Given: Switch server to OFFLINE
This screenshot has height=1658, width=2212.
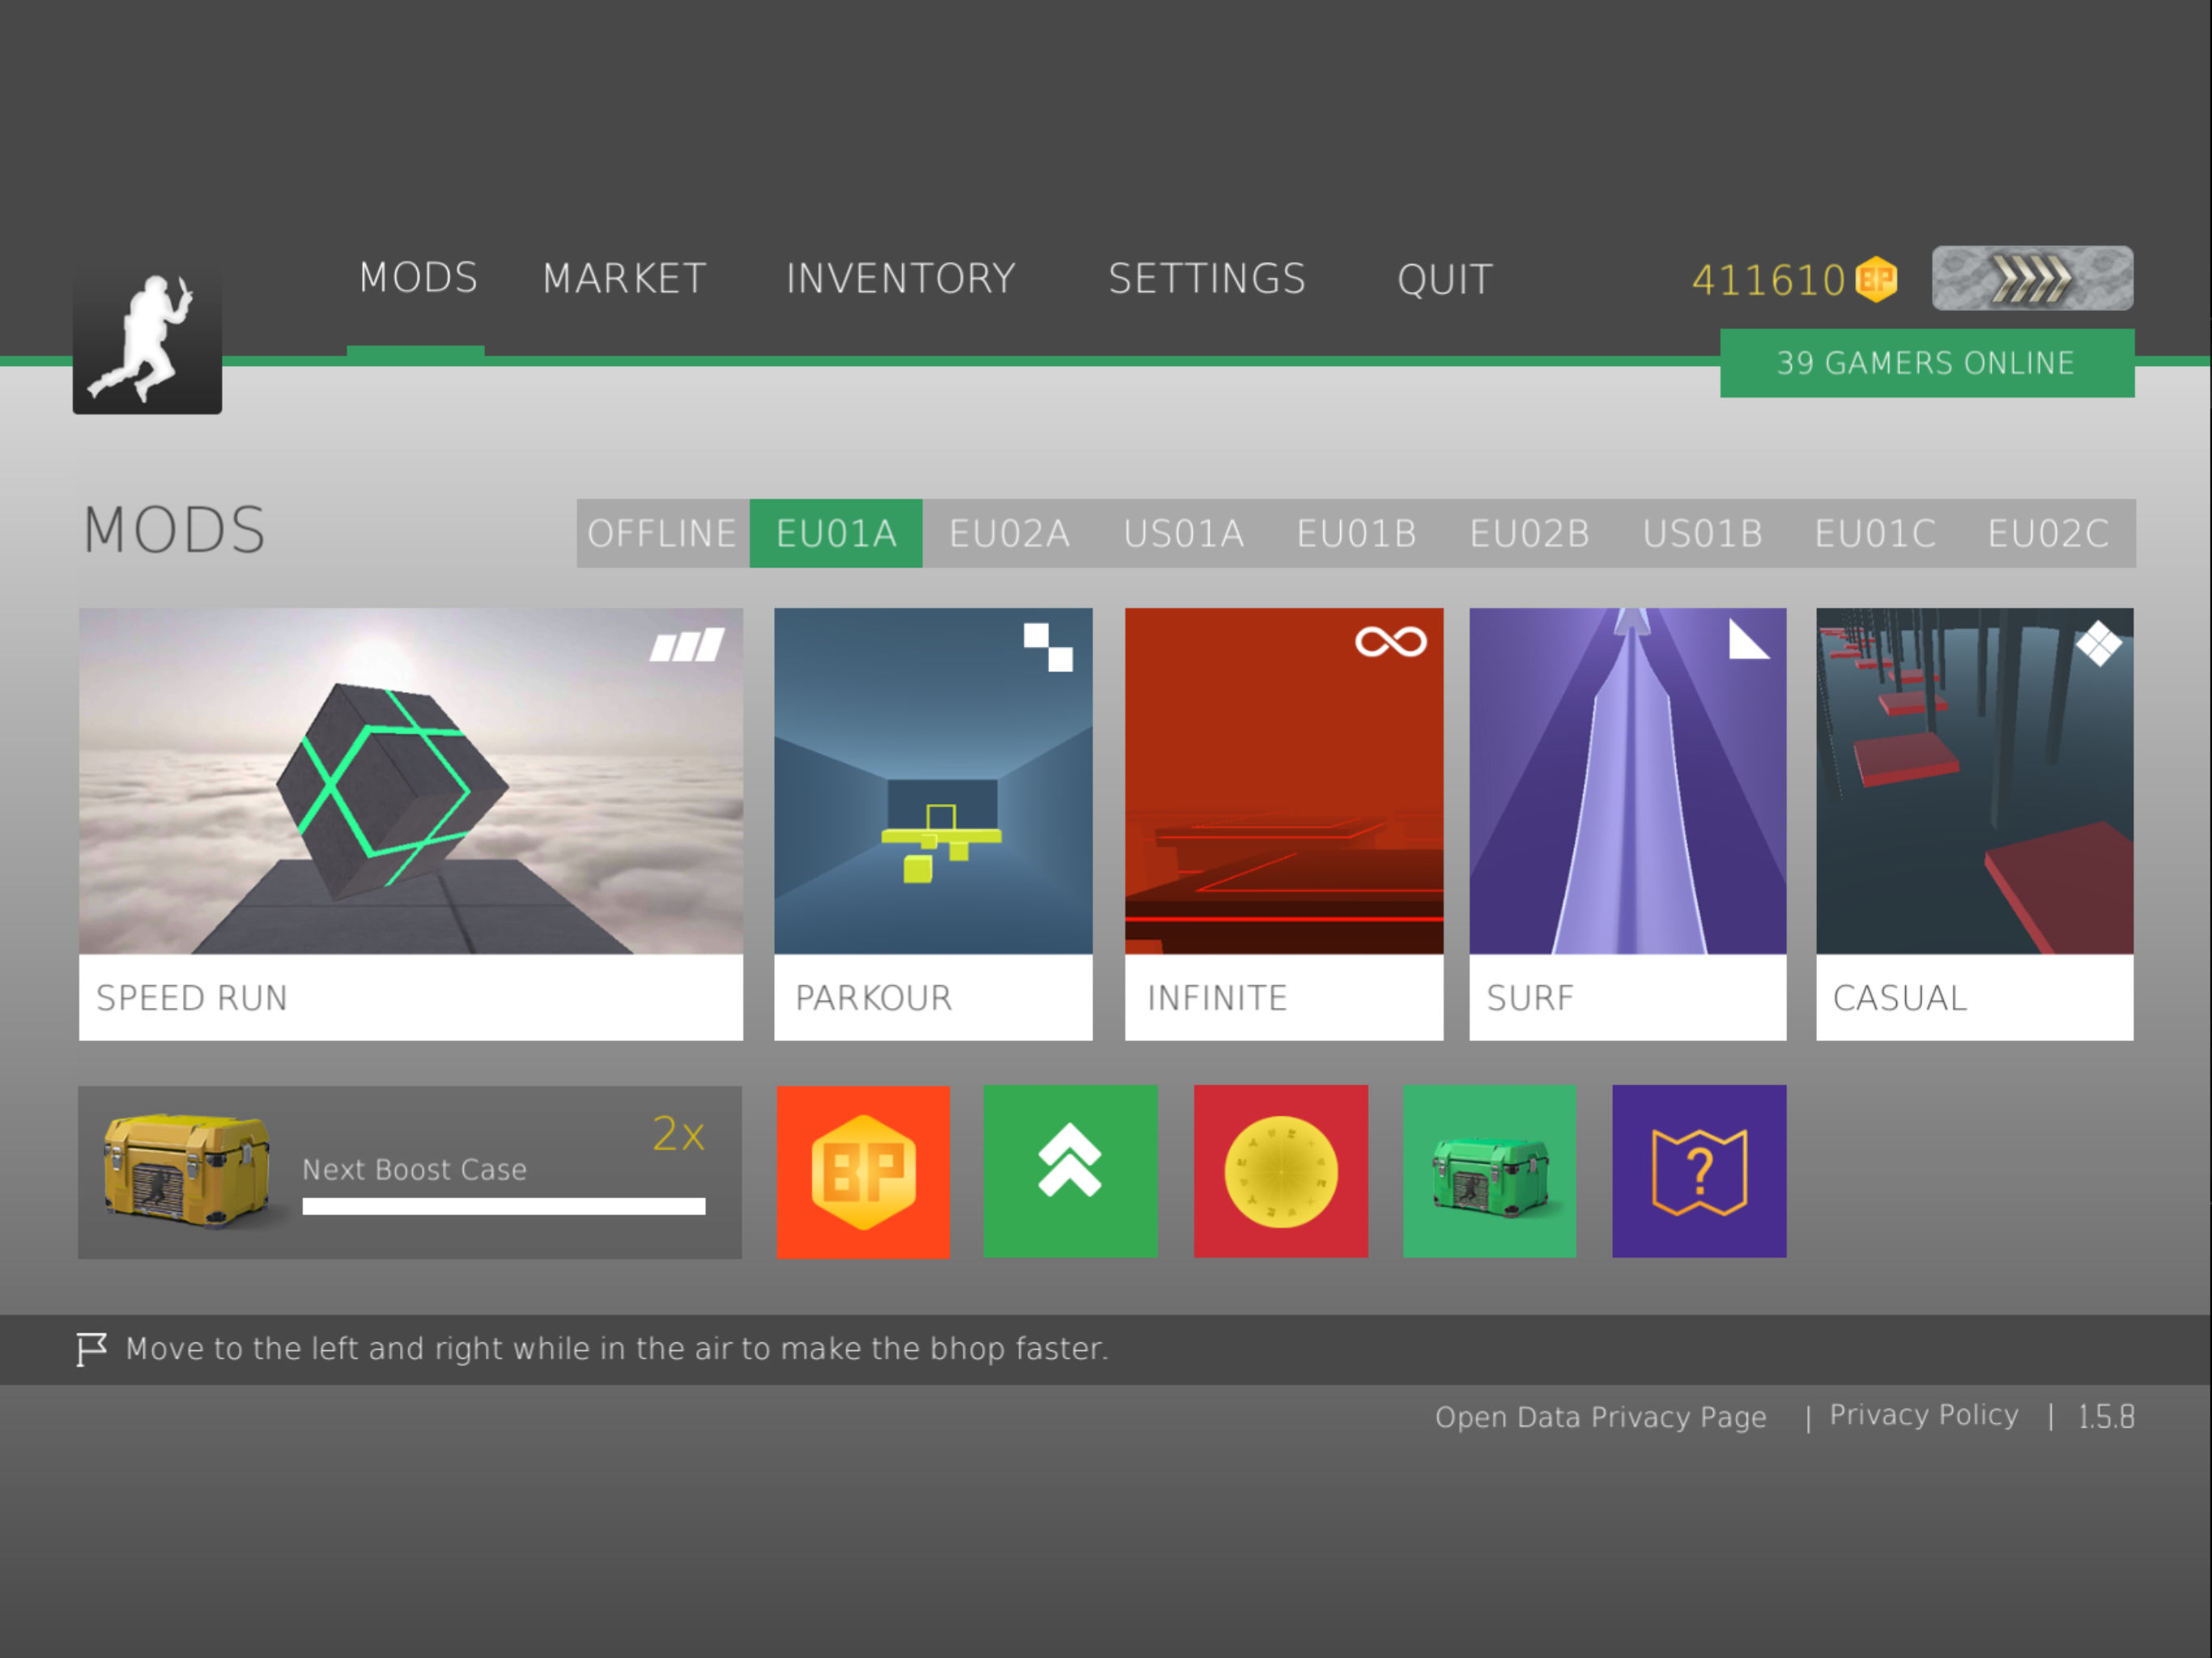Looking at the screenshot, I should [x=662, y=533].
